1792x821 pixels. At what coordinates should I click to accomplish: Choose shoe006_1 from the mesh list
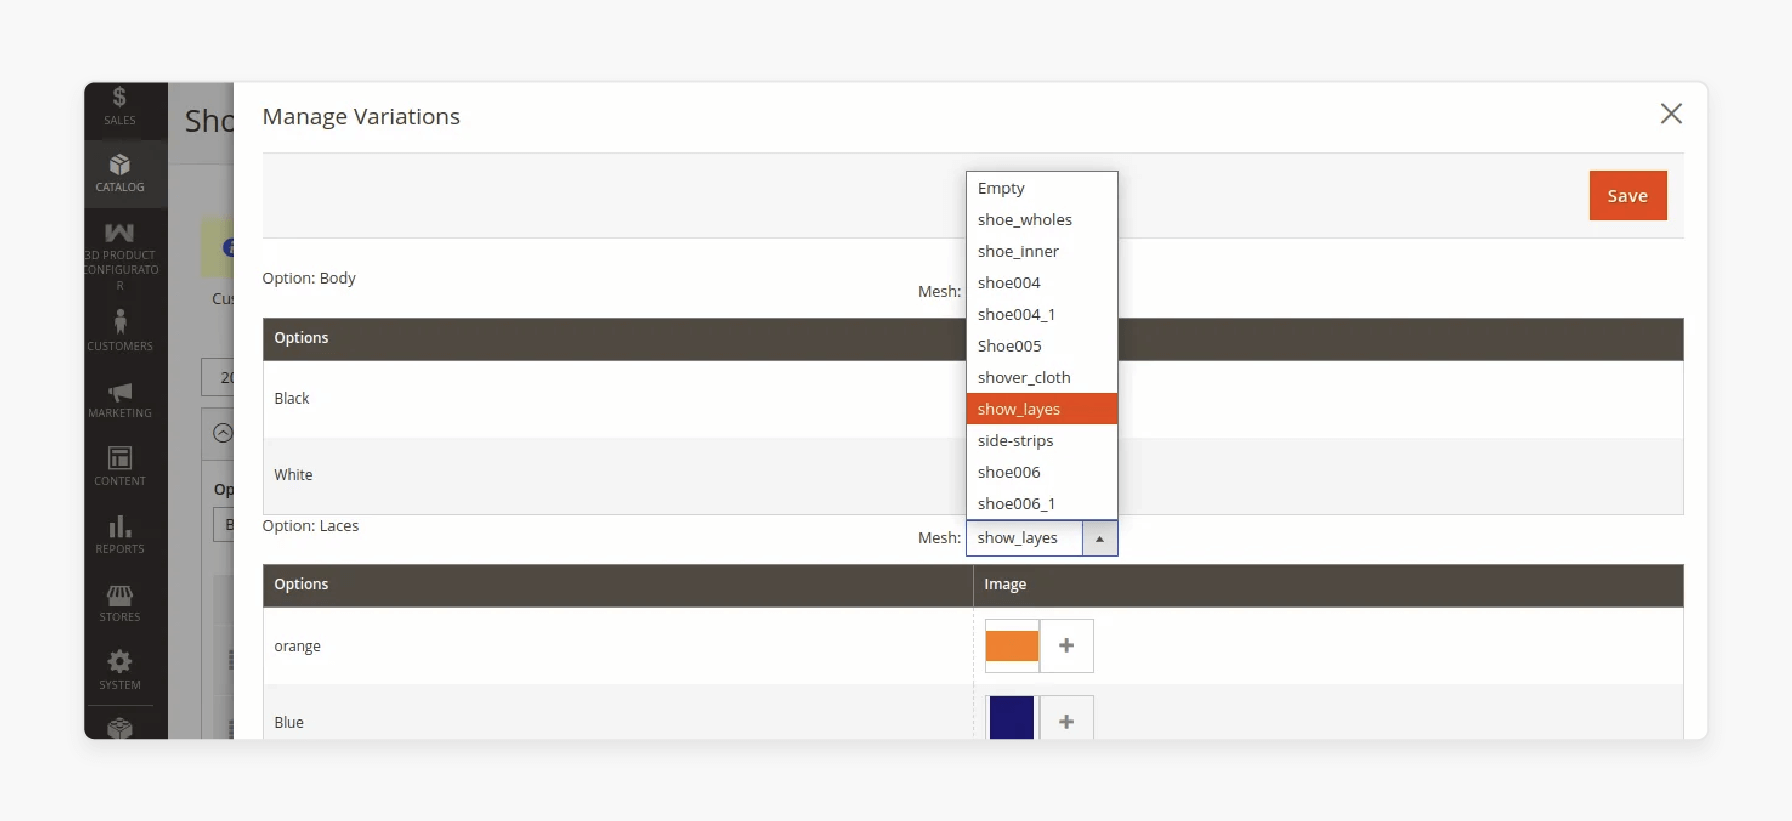coord(1042,504)
